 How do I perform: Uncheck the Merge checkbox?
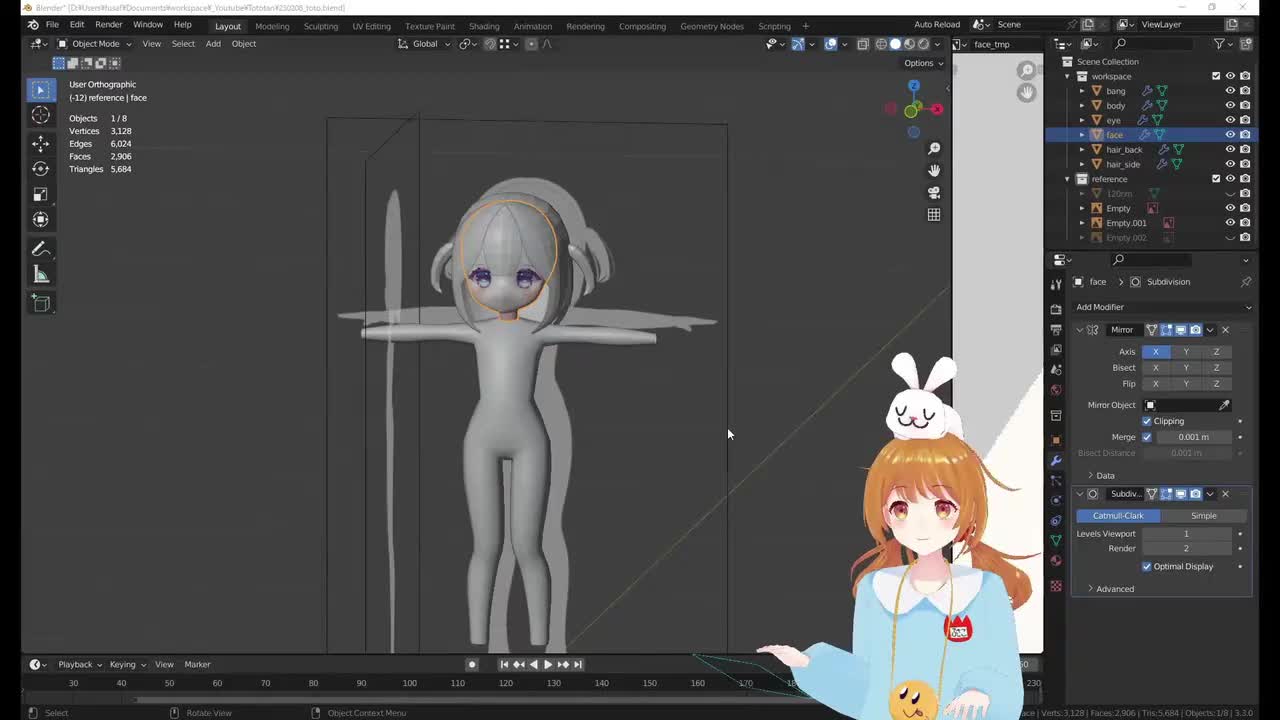click(x=1147, y=437)
